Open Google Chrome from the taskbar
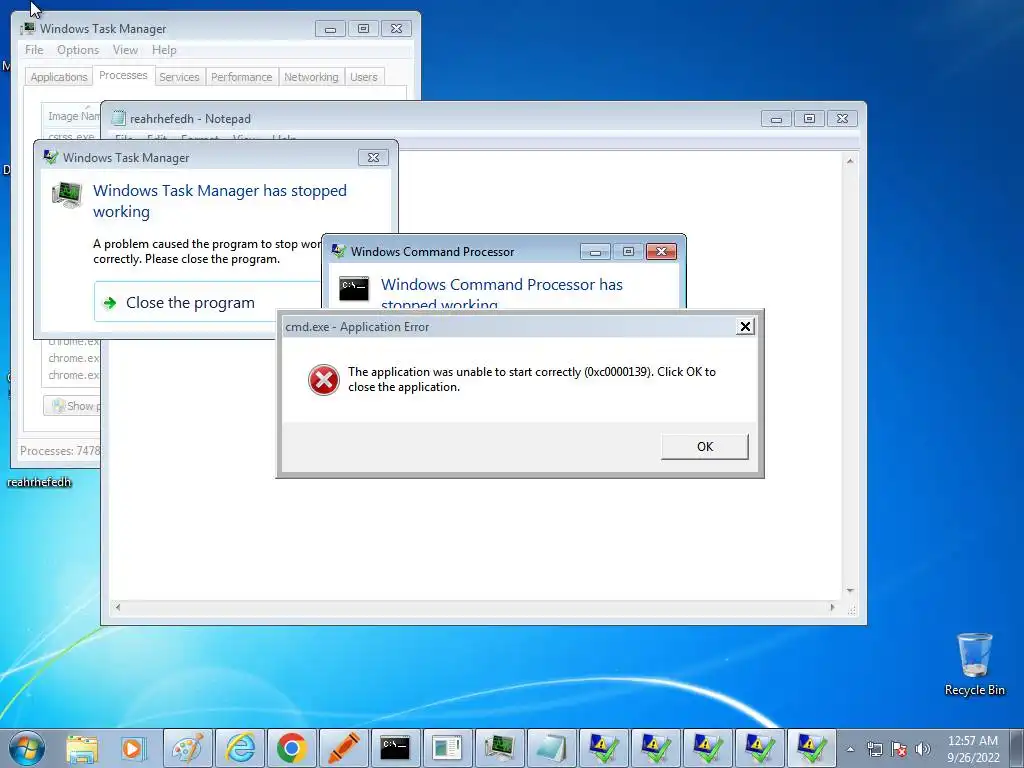Viewport: 1024px width, 768px height. tap(291, 748)
